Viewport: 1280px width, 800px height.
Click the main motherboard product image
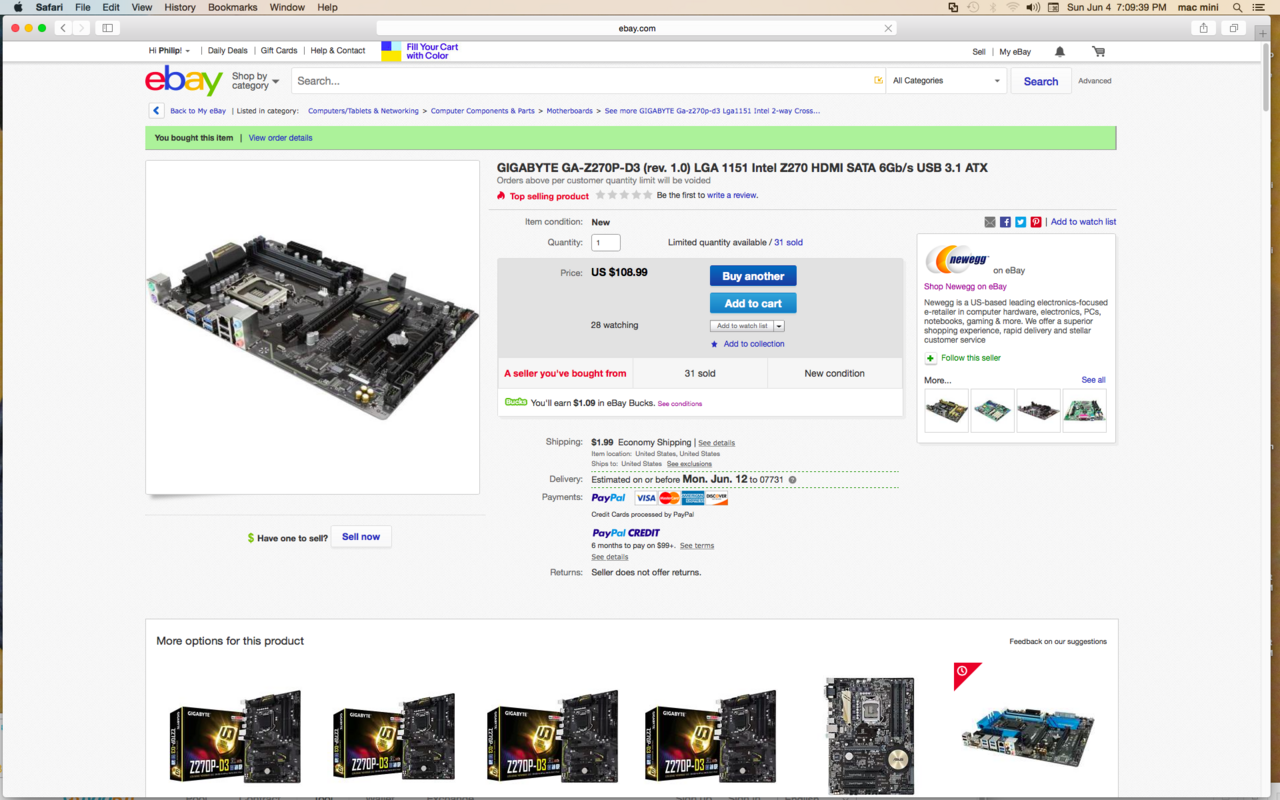pos(312,327)
